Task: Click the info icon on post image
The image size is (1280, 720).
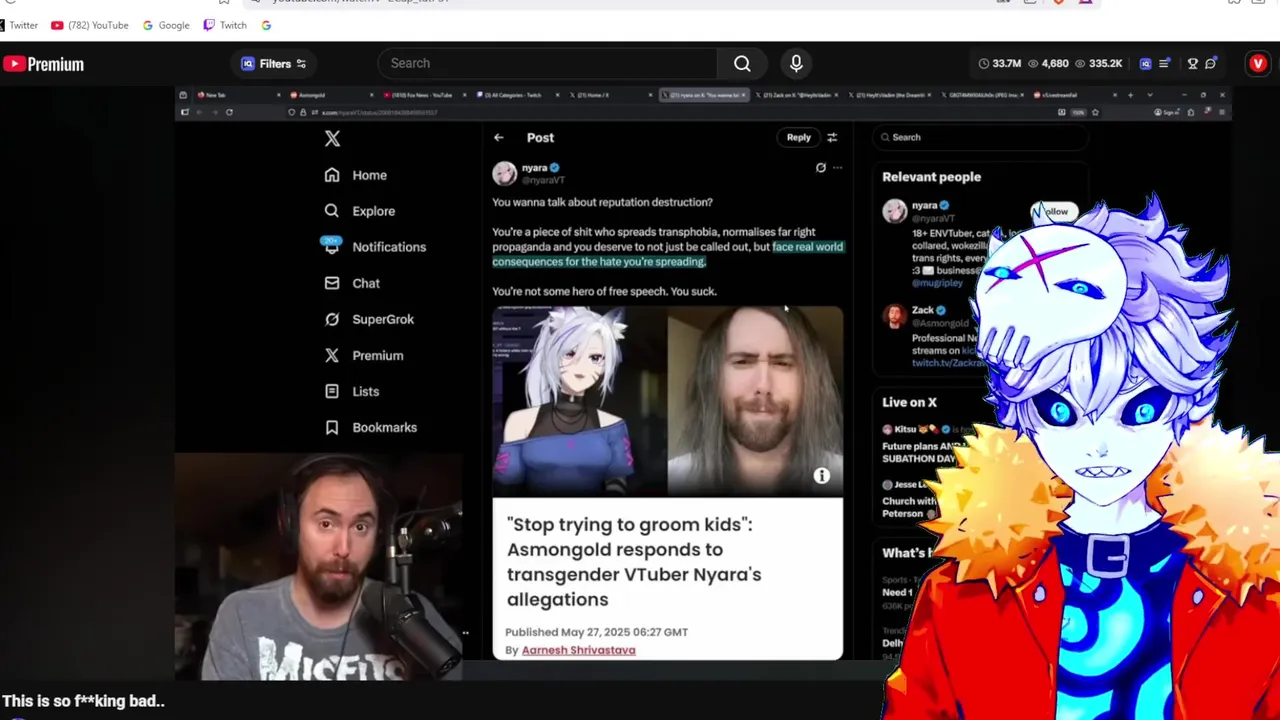Action: (821, 477)
